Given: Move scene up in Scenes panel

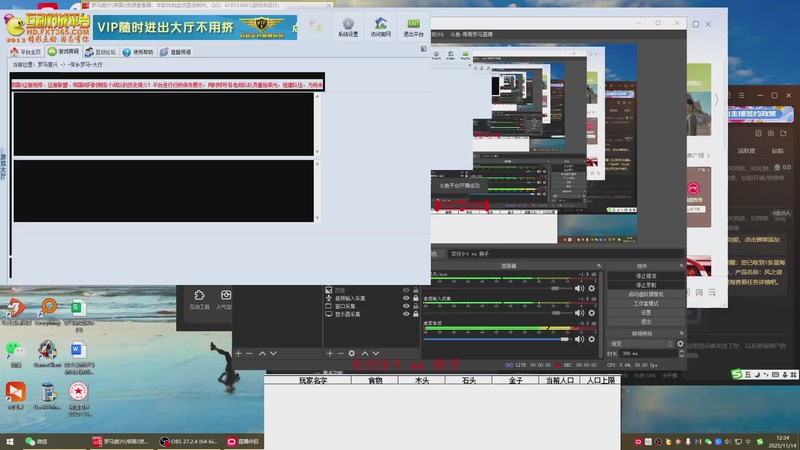Looking at the screenshot, I should 262,353.
